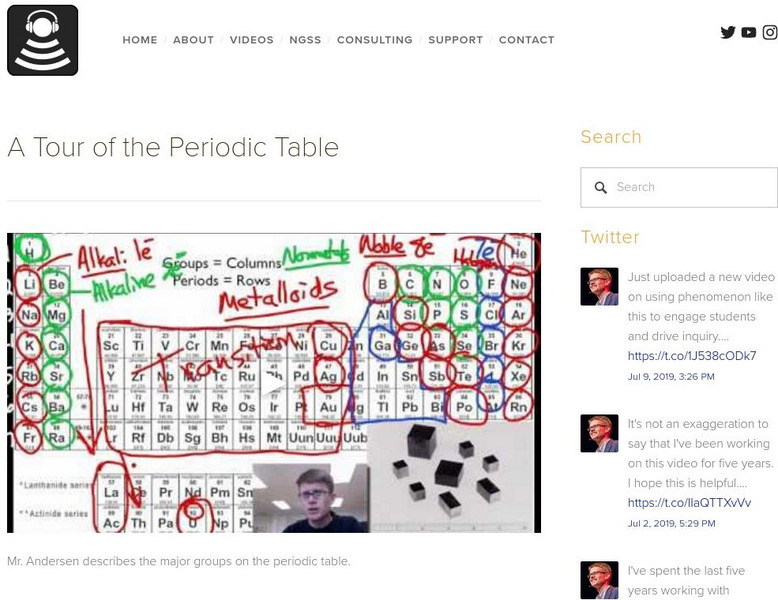Click the headphones site logo
The height and width of the screenshot is (600, 778).
click(42, 40)
